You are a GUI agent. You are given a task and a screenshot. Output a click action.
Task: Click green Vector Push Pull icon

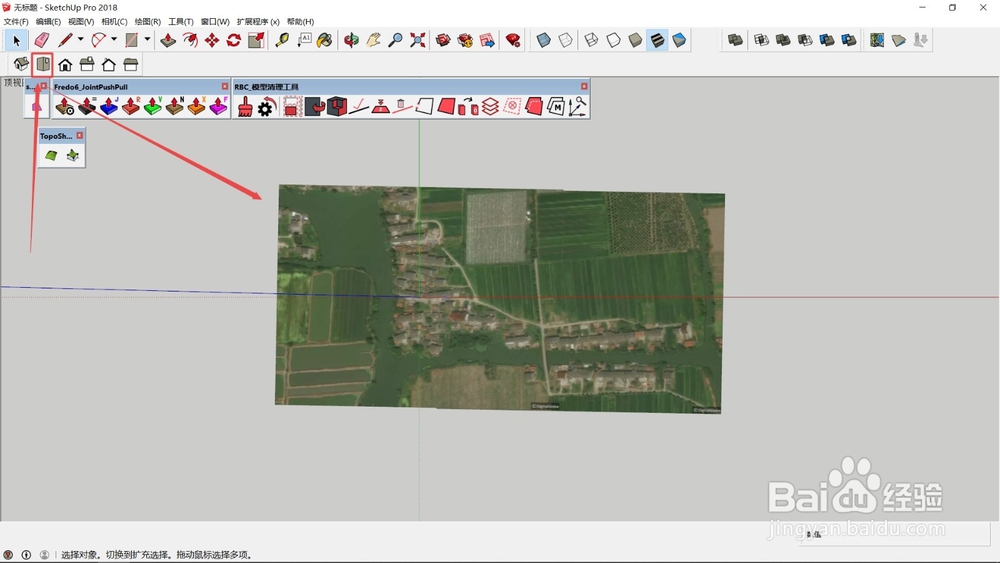pyautogui.click(x=152, y=106)
